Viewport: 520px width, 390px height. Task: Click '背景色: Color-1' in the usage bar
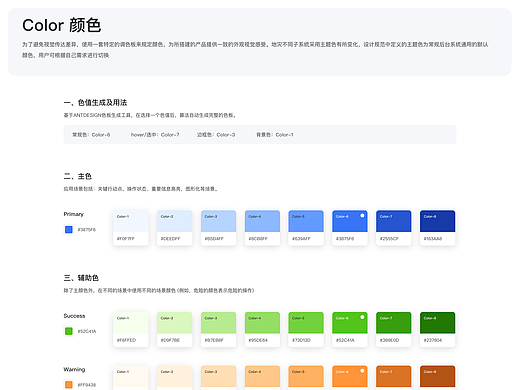click(x=275, y=135)
